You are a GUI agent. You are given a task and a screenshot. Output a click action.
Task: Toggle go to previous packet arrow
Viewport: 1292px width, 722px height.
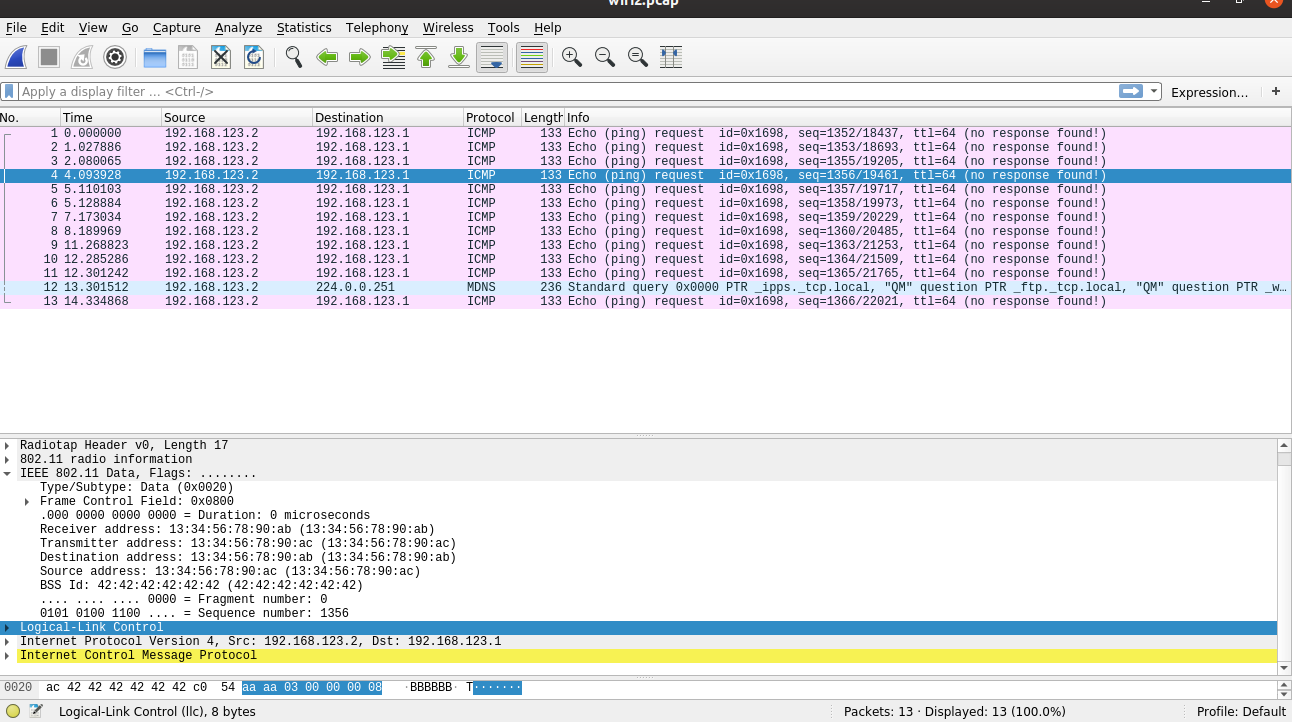tap(326, 57)
